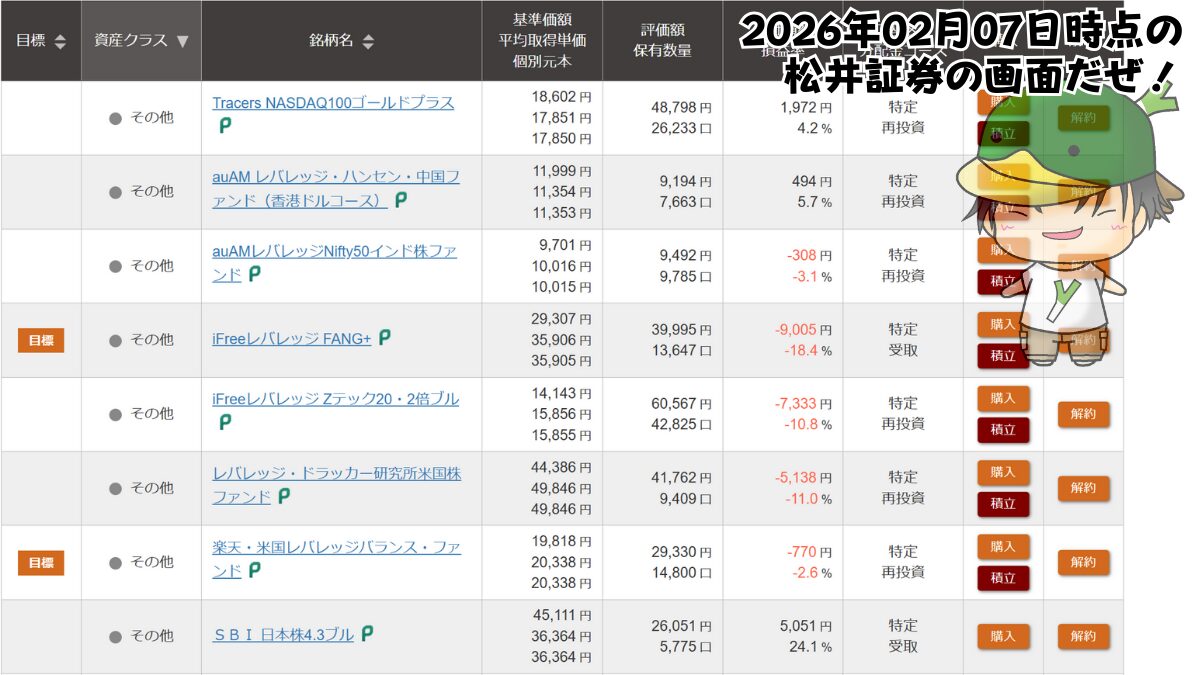Click 購入 for iFreeレバレッジ Zテック20・2倍ブル

(x=1003, y=399)
